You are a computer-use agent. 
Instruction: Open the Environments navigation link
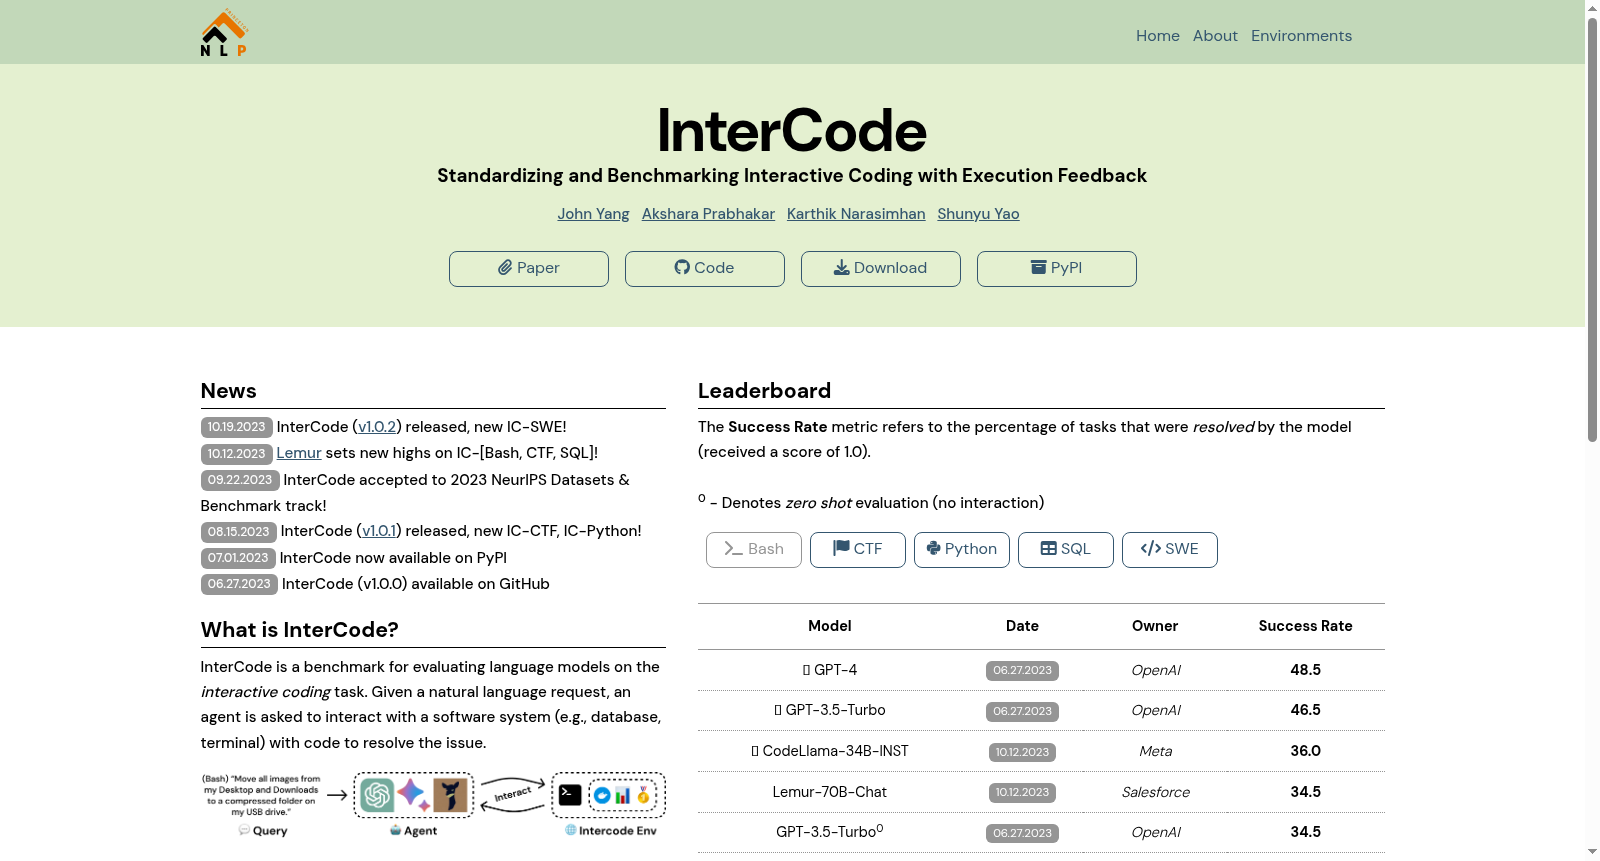click(1301, 36)
